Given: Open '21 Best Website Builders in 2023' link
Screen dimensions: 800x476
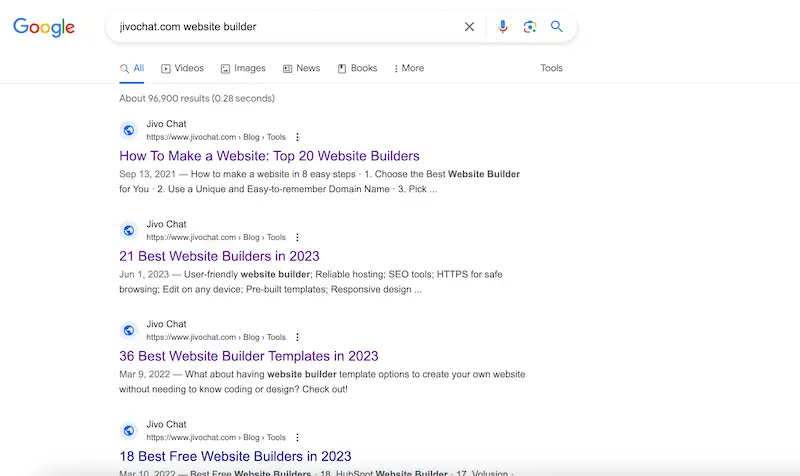Looking at the screenshot, I should (x=219, y=256).
